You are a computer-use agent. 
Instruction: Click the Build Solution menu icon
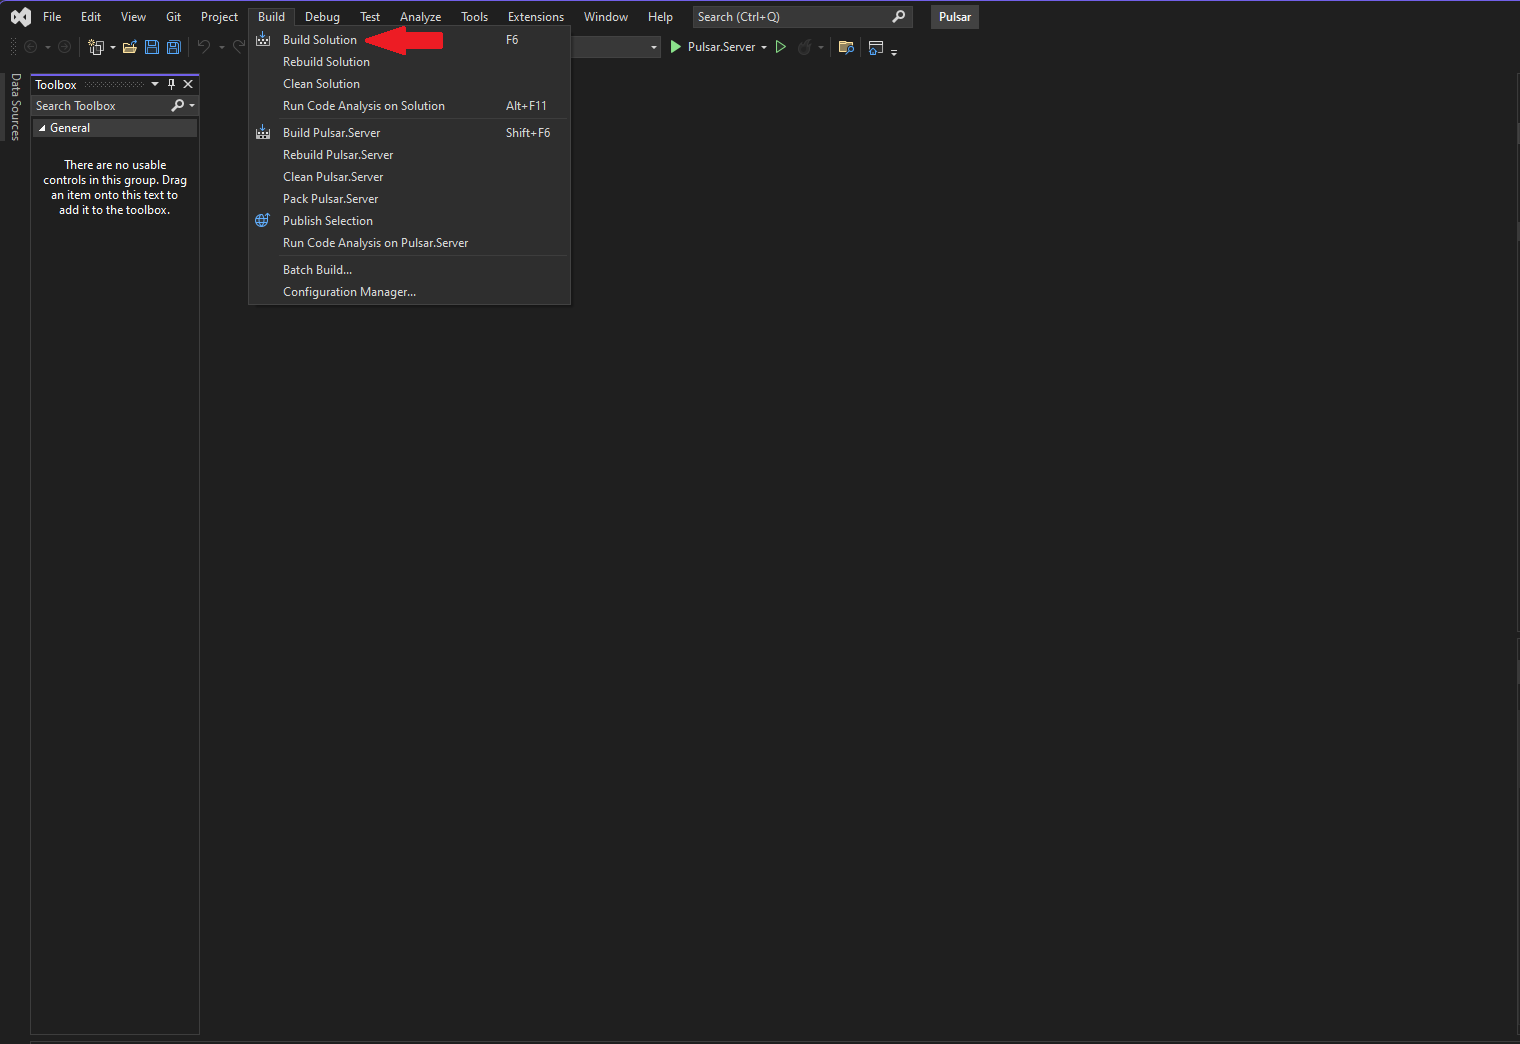click(x=263, y=40)
